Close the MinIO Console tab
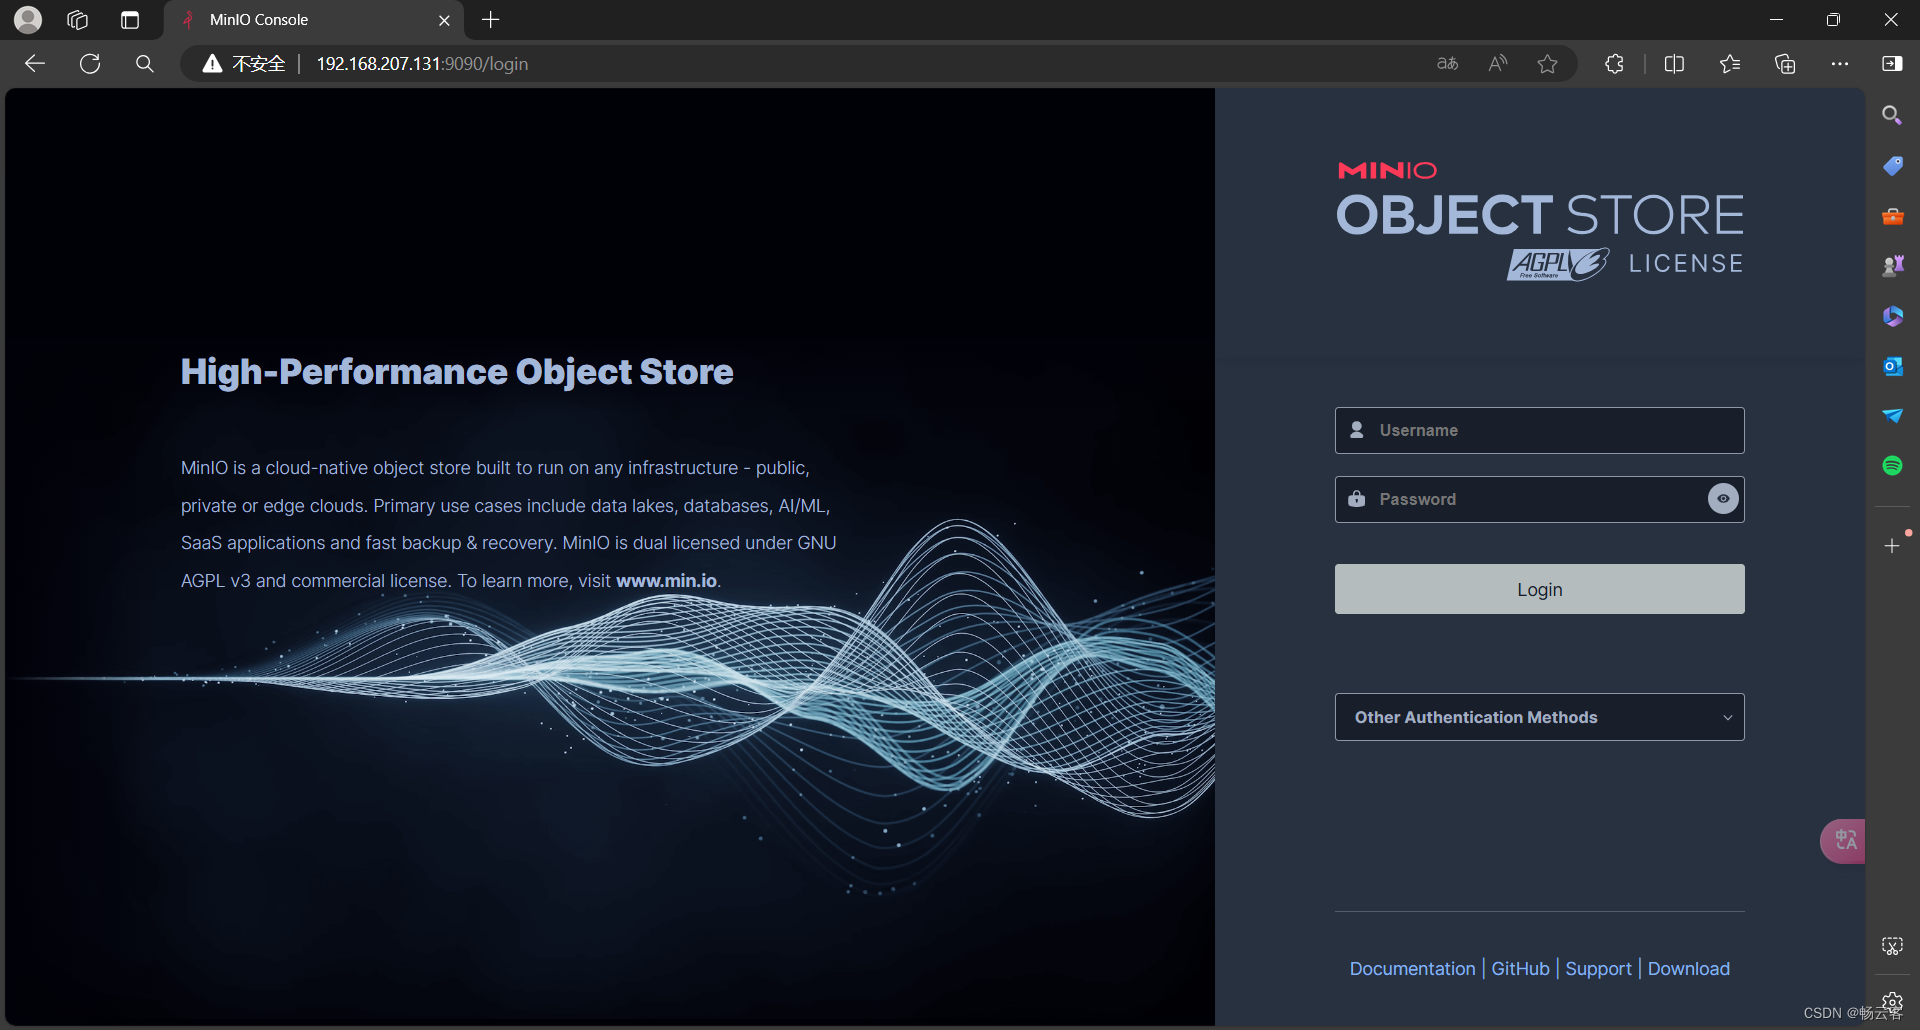 tap(444, 20)
